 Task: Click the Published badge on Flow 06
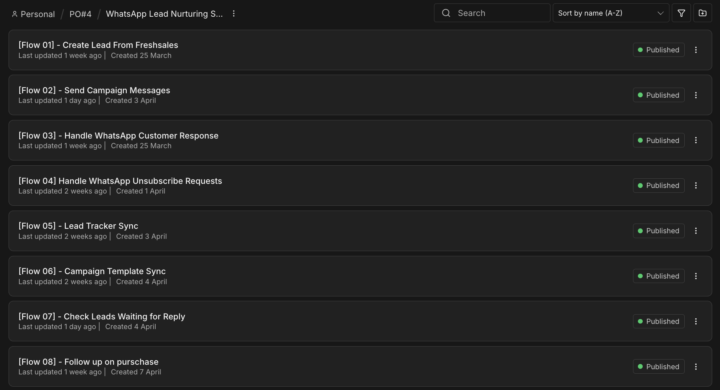click(x=658, y=276)
